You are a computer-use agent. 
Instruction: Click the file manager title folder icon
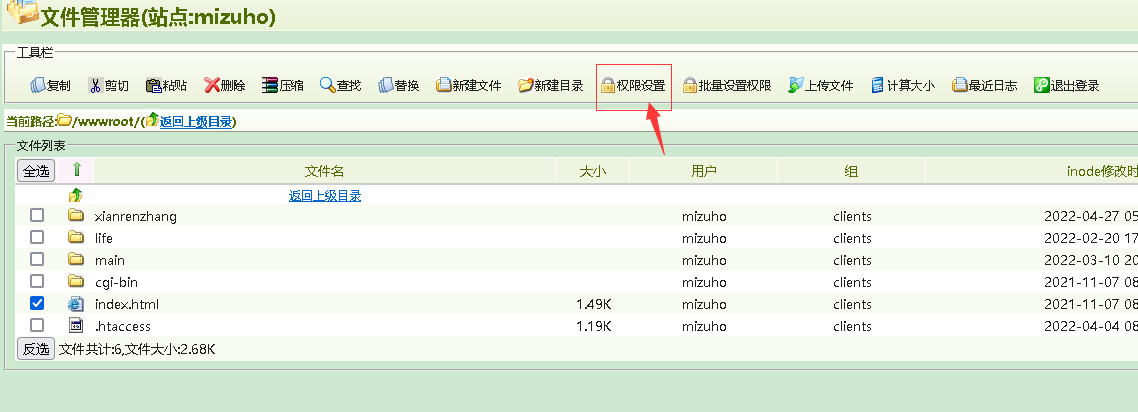pos(22,11)
